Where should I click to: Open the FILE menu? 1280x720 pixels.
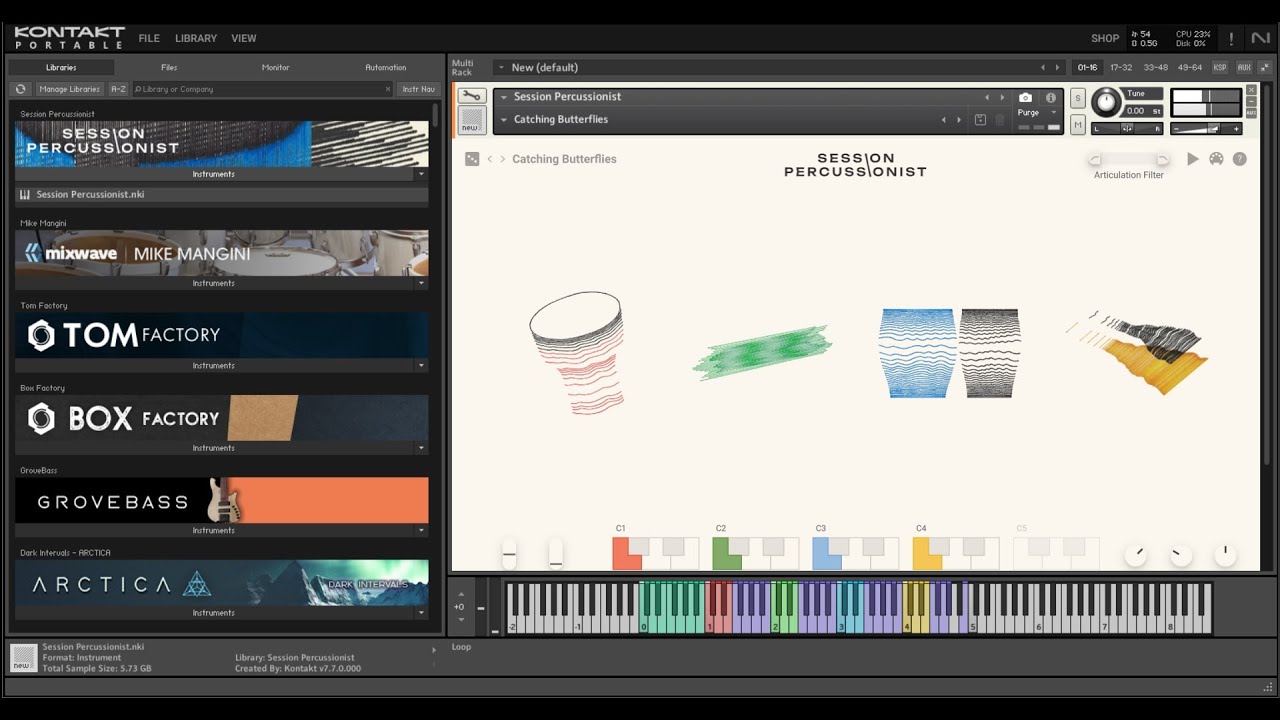click(x=149, y=38)
